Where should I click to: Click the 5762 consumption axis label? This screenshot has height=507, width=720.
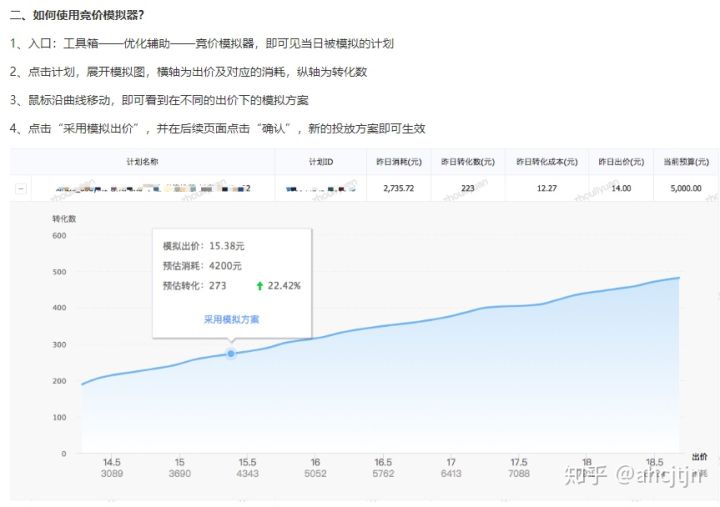pos(383,473)
